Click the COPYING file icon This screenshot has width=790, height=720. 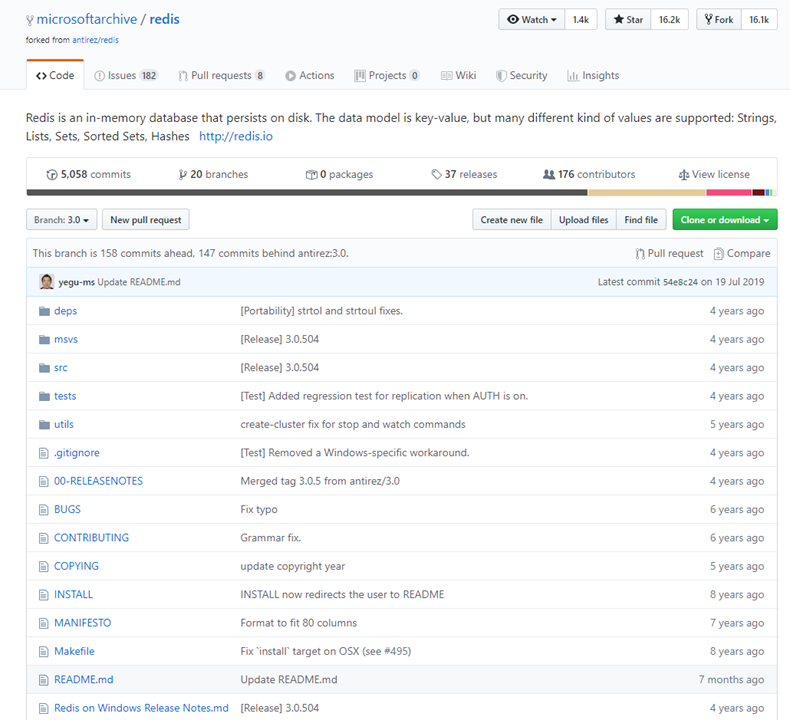tap(44, 566)
